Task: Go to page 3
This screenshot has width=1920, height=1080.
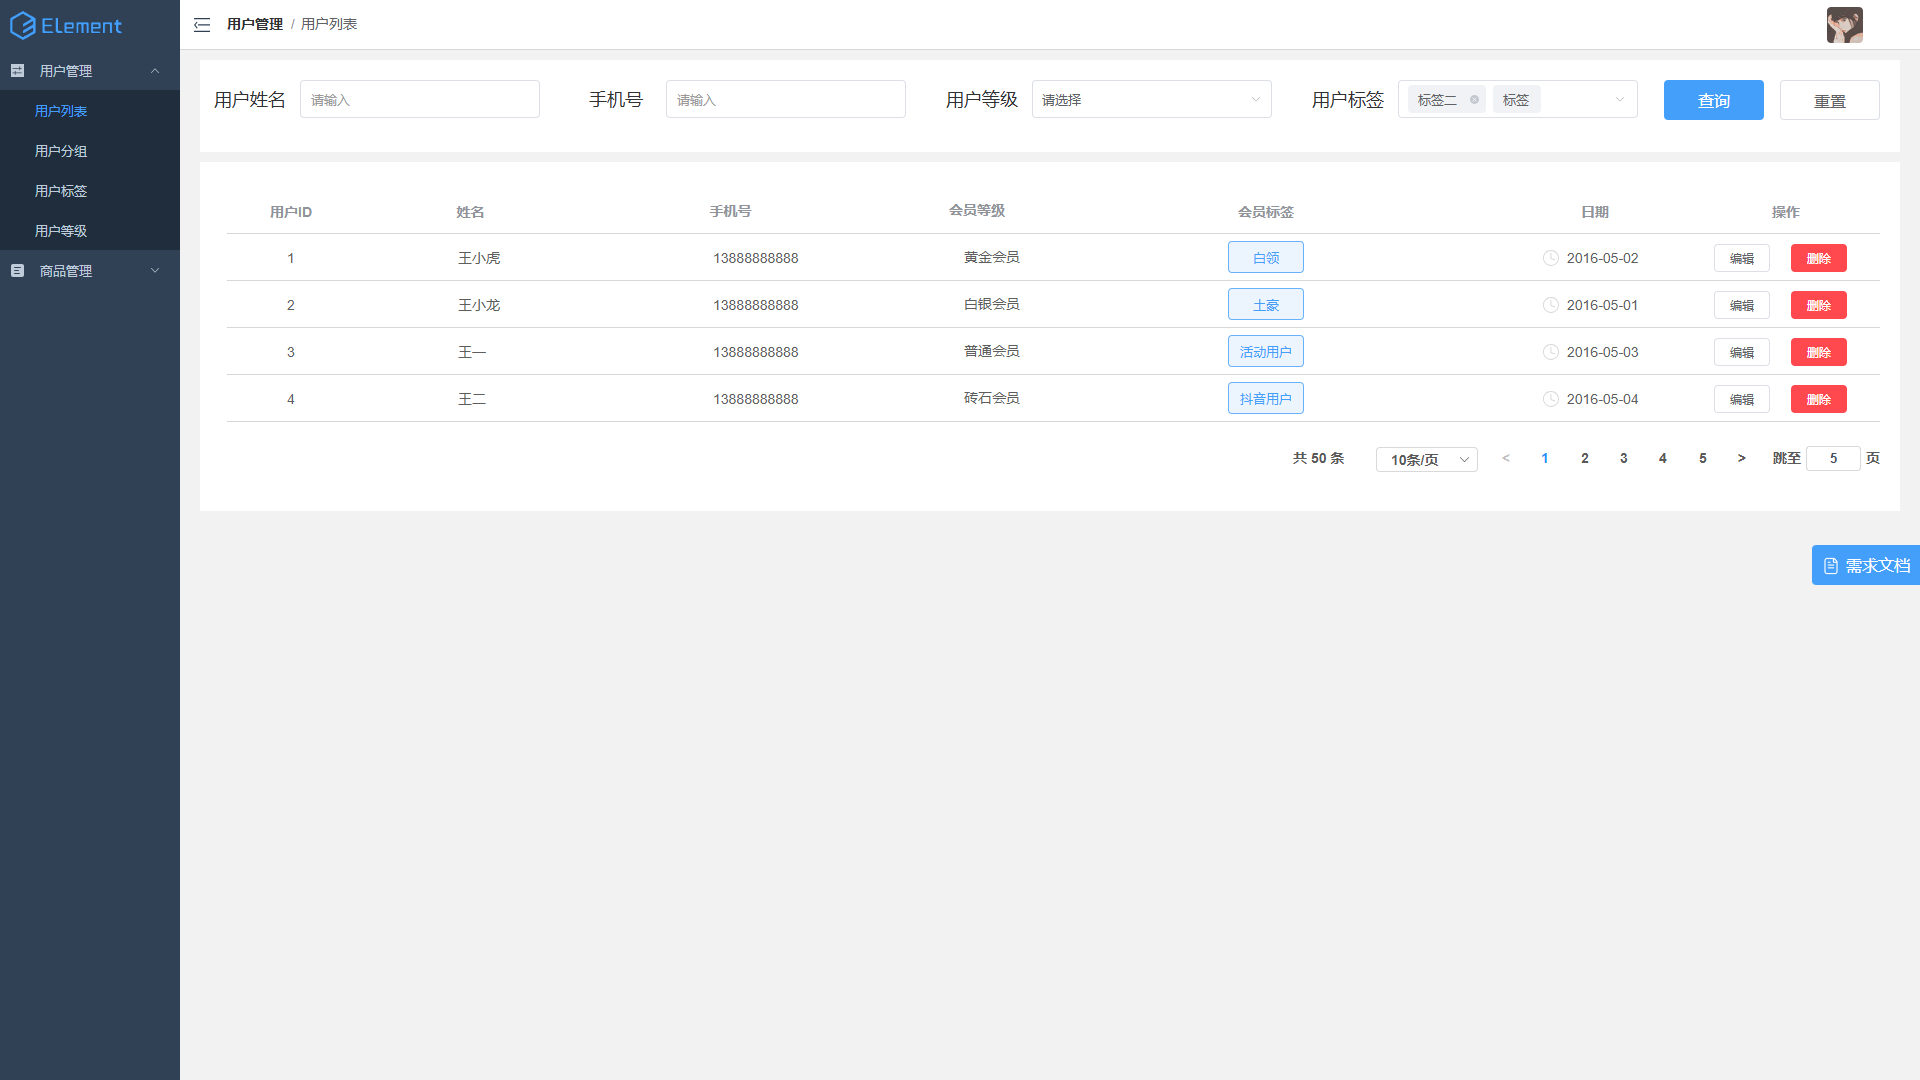Action: [x=1624, y=459]
